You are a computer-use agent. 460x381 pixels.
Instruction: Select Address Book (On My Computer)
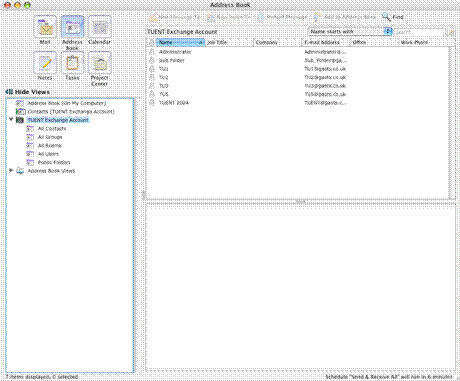(x=67, y=103)
